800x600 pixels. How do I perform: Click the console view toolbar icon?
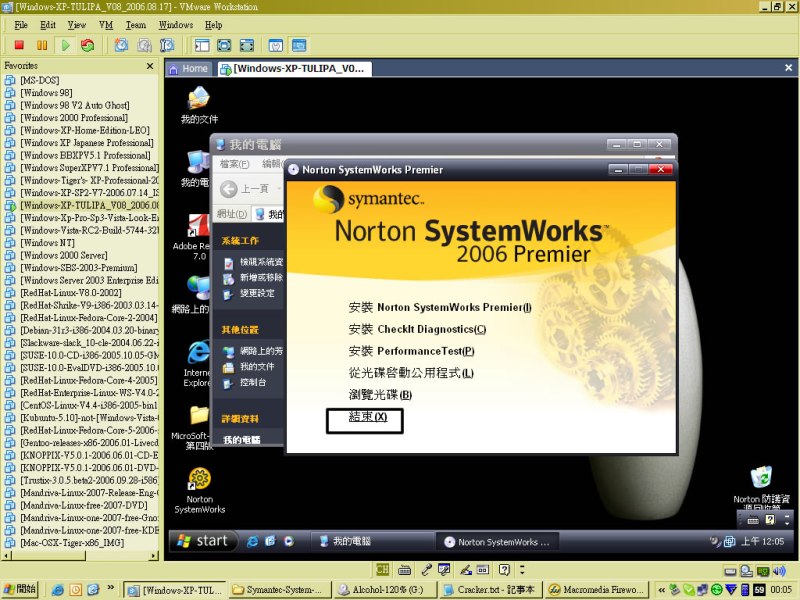[299, 45]
